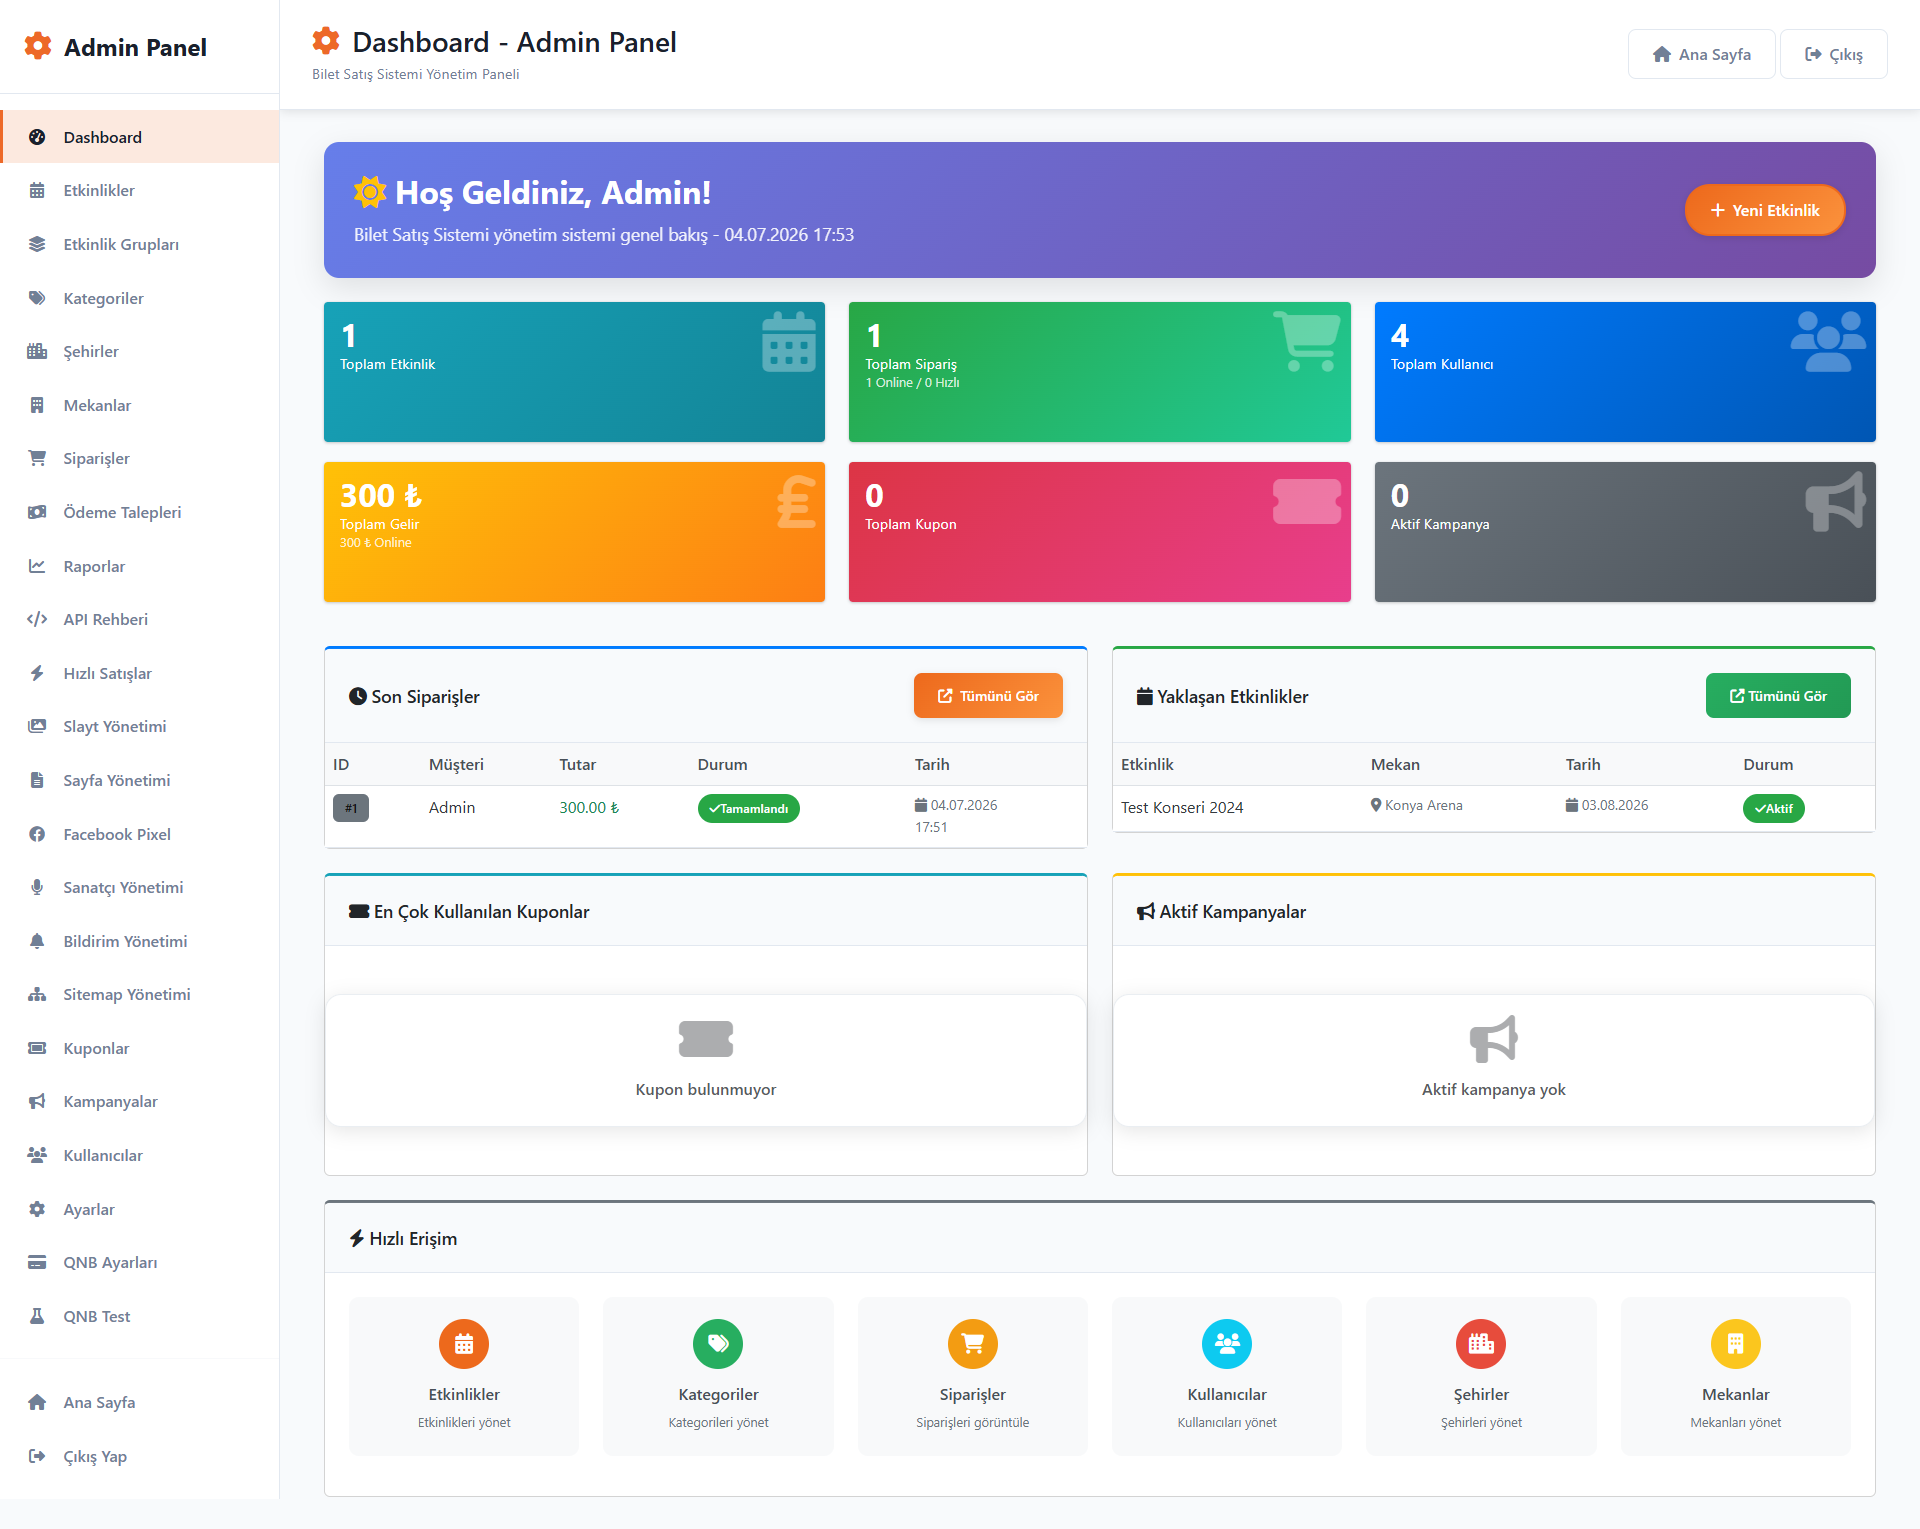Select the blue Kullanıcılar quick access icon

(x=1227, y=1344)
